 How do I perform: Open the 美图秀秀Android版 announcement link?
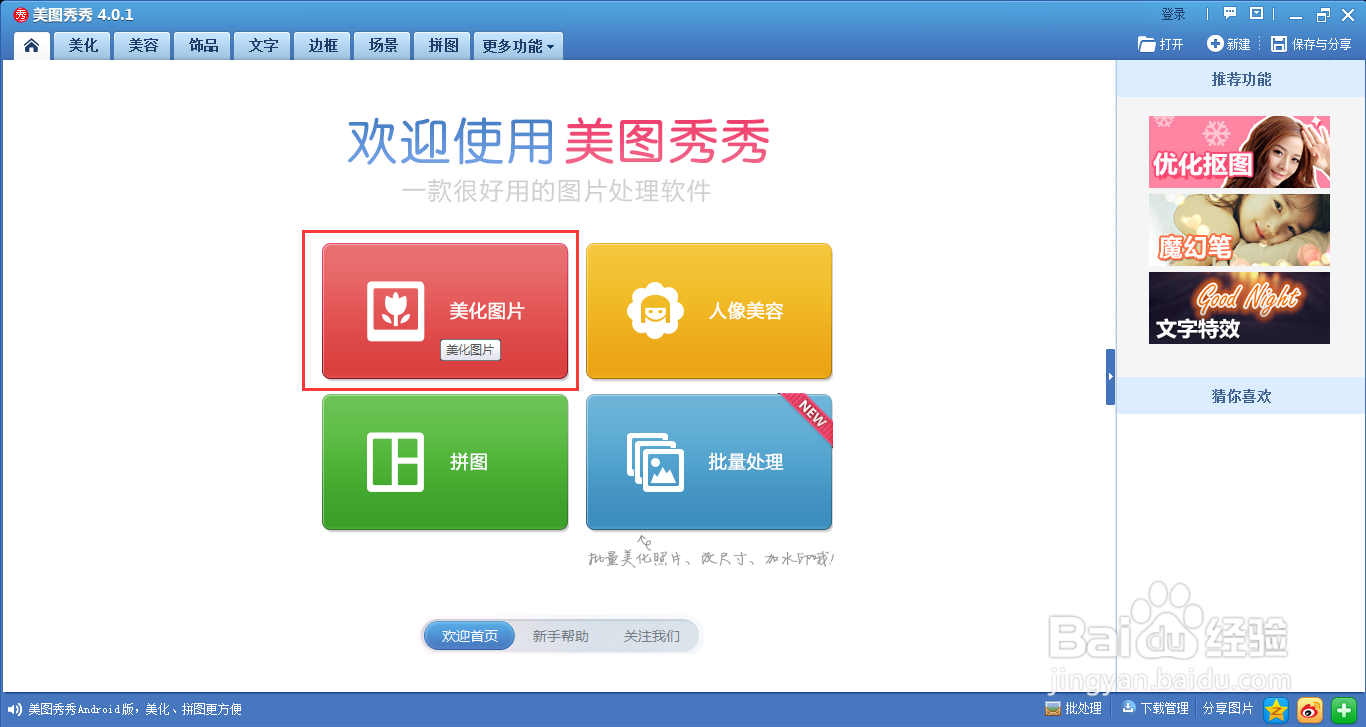point(135,709)
